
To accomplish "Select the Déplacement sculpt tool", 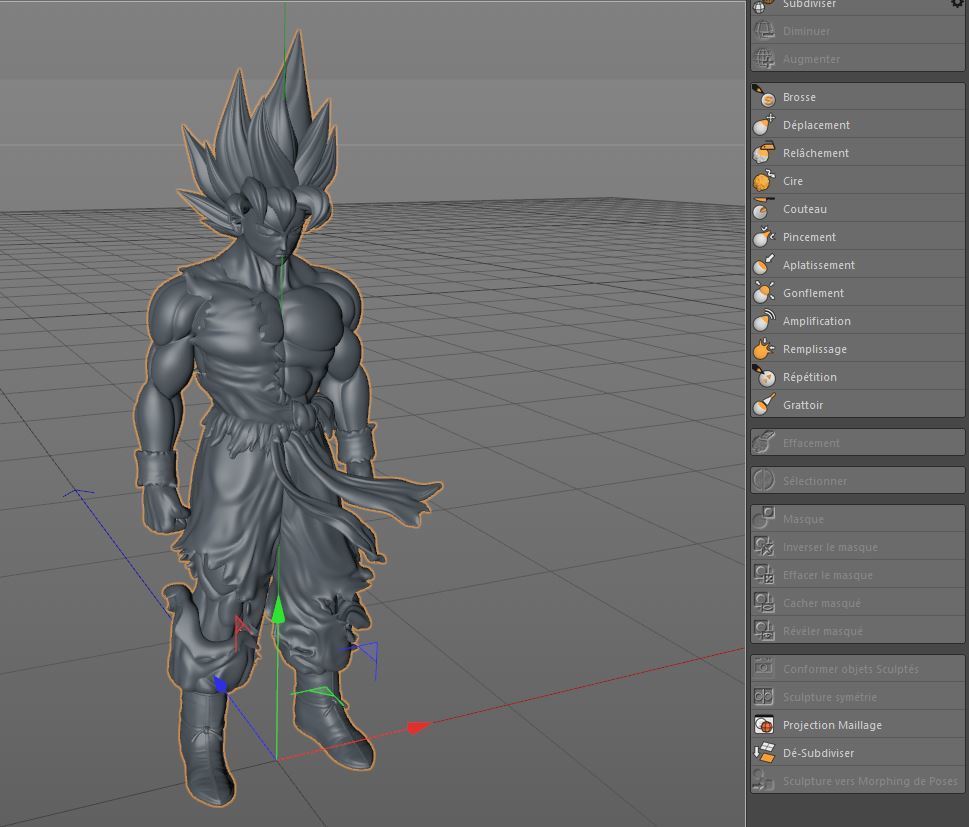I will coord(857,125).
